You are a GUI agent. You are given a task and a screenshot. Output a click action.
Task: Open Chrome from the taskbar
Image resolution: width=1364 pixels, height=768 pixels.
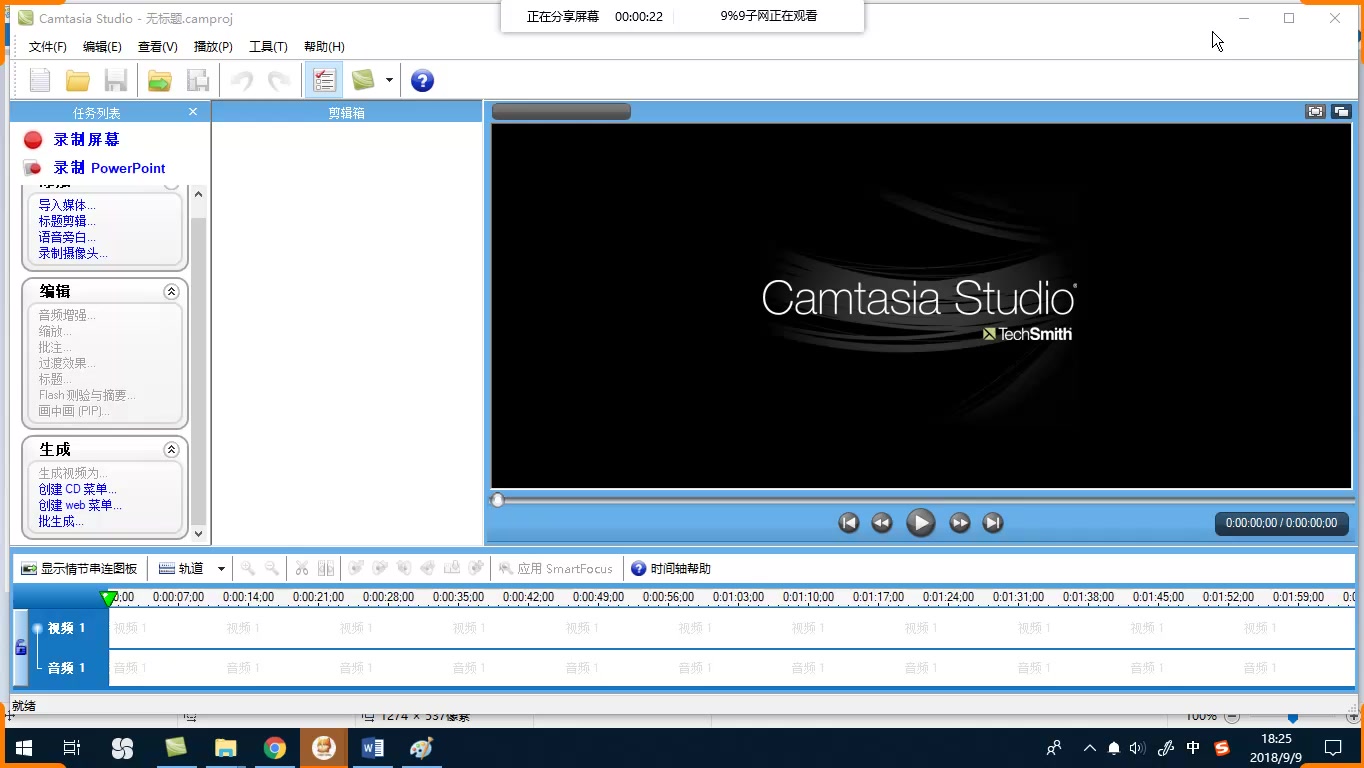275,748
